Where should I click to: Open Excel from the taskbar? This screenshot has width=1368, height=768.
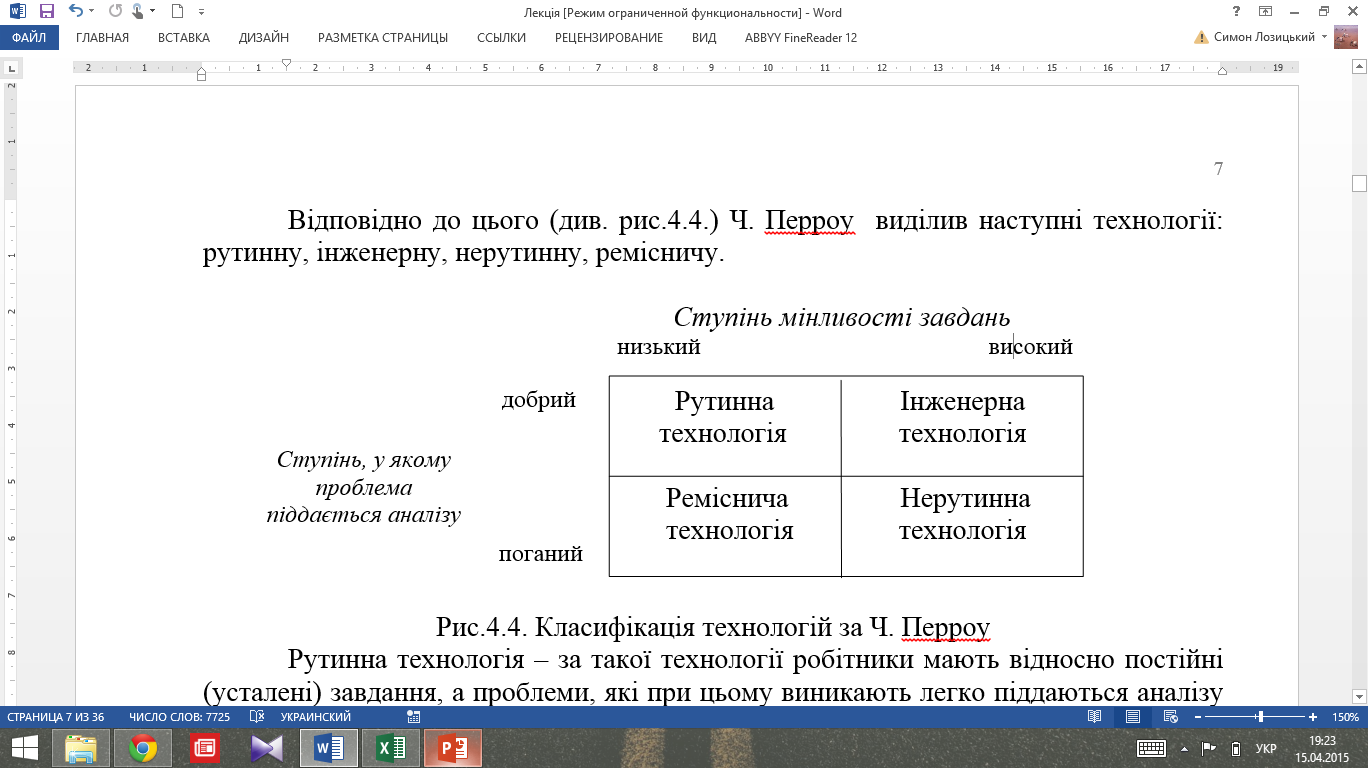tap(391, 748)
